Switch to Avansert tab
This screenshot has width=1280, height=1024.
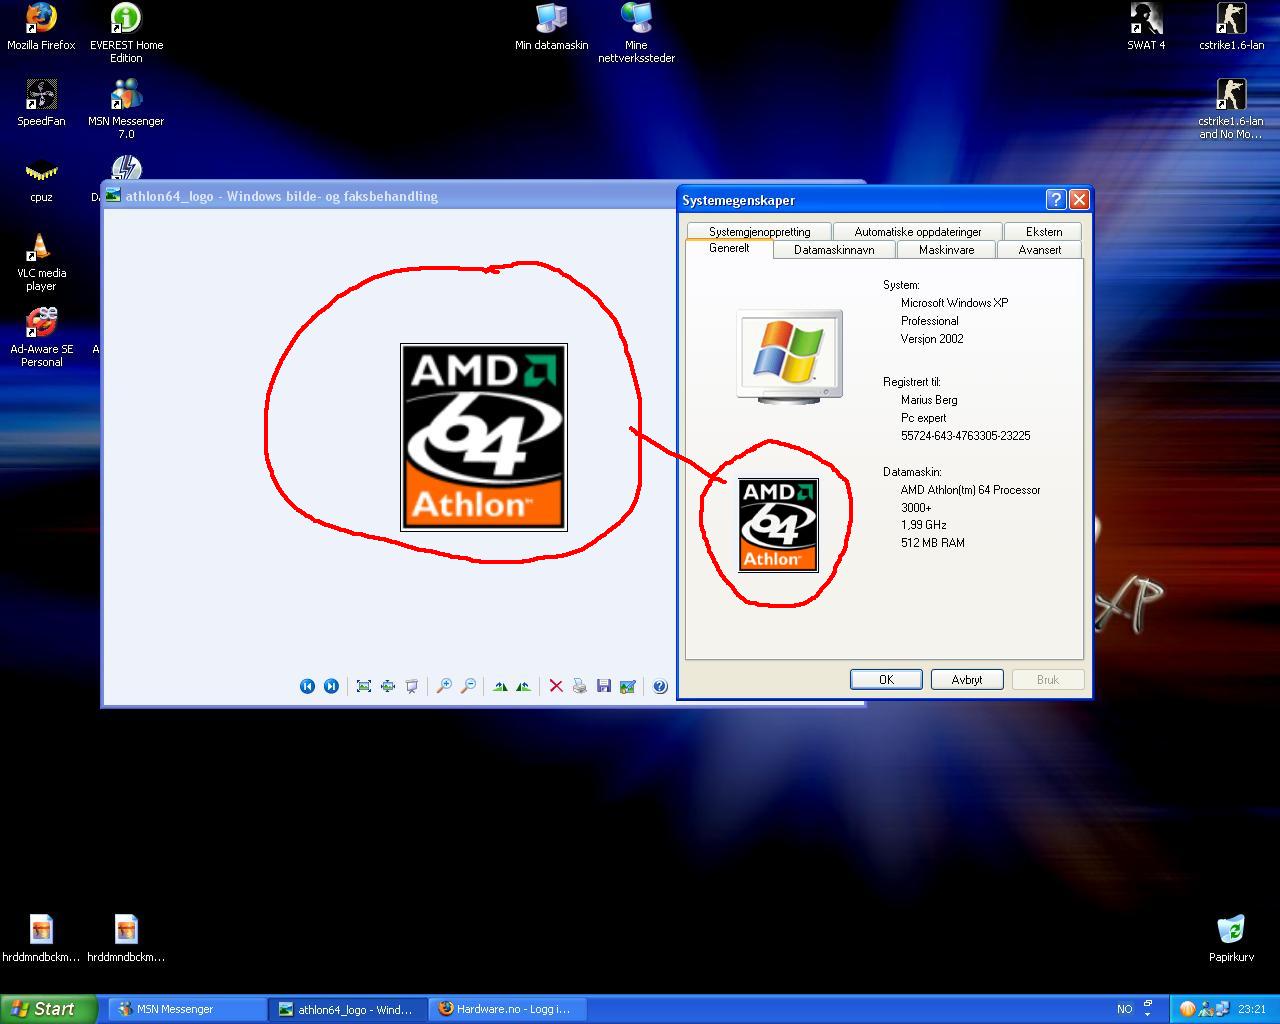tap(1039, 250)
